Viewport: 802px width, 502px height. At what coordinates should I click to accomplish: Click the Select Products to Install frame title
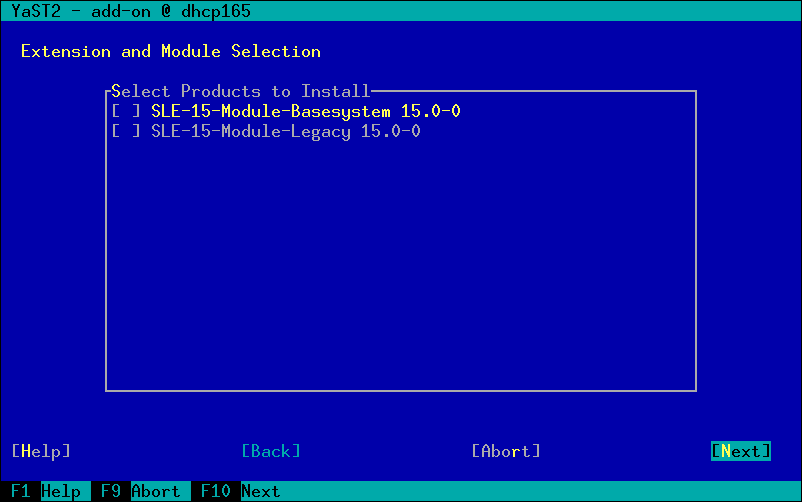[x=240, y=91]
